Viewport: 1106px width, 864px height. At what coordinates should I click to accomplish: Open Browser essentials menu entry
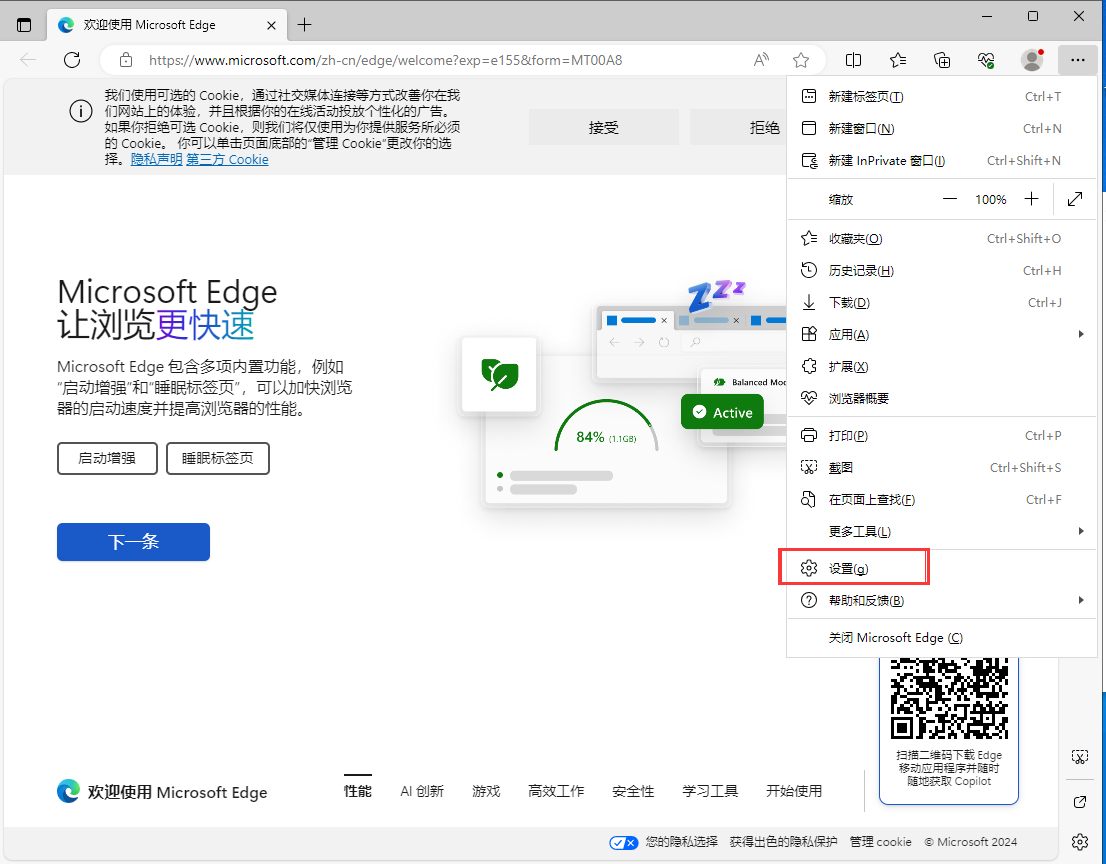942,398
